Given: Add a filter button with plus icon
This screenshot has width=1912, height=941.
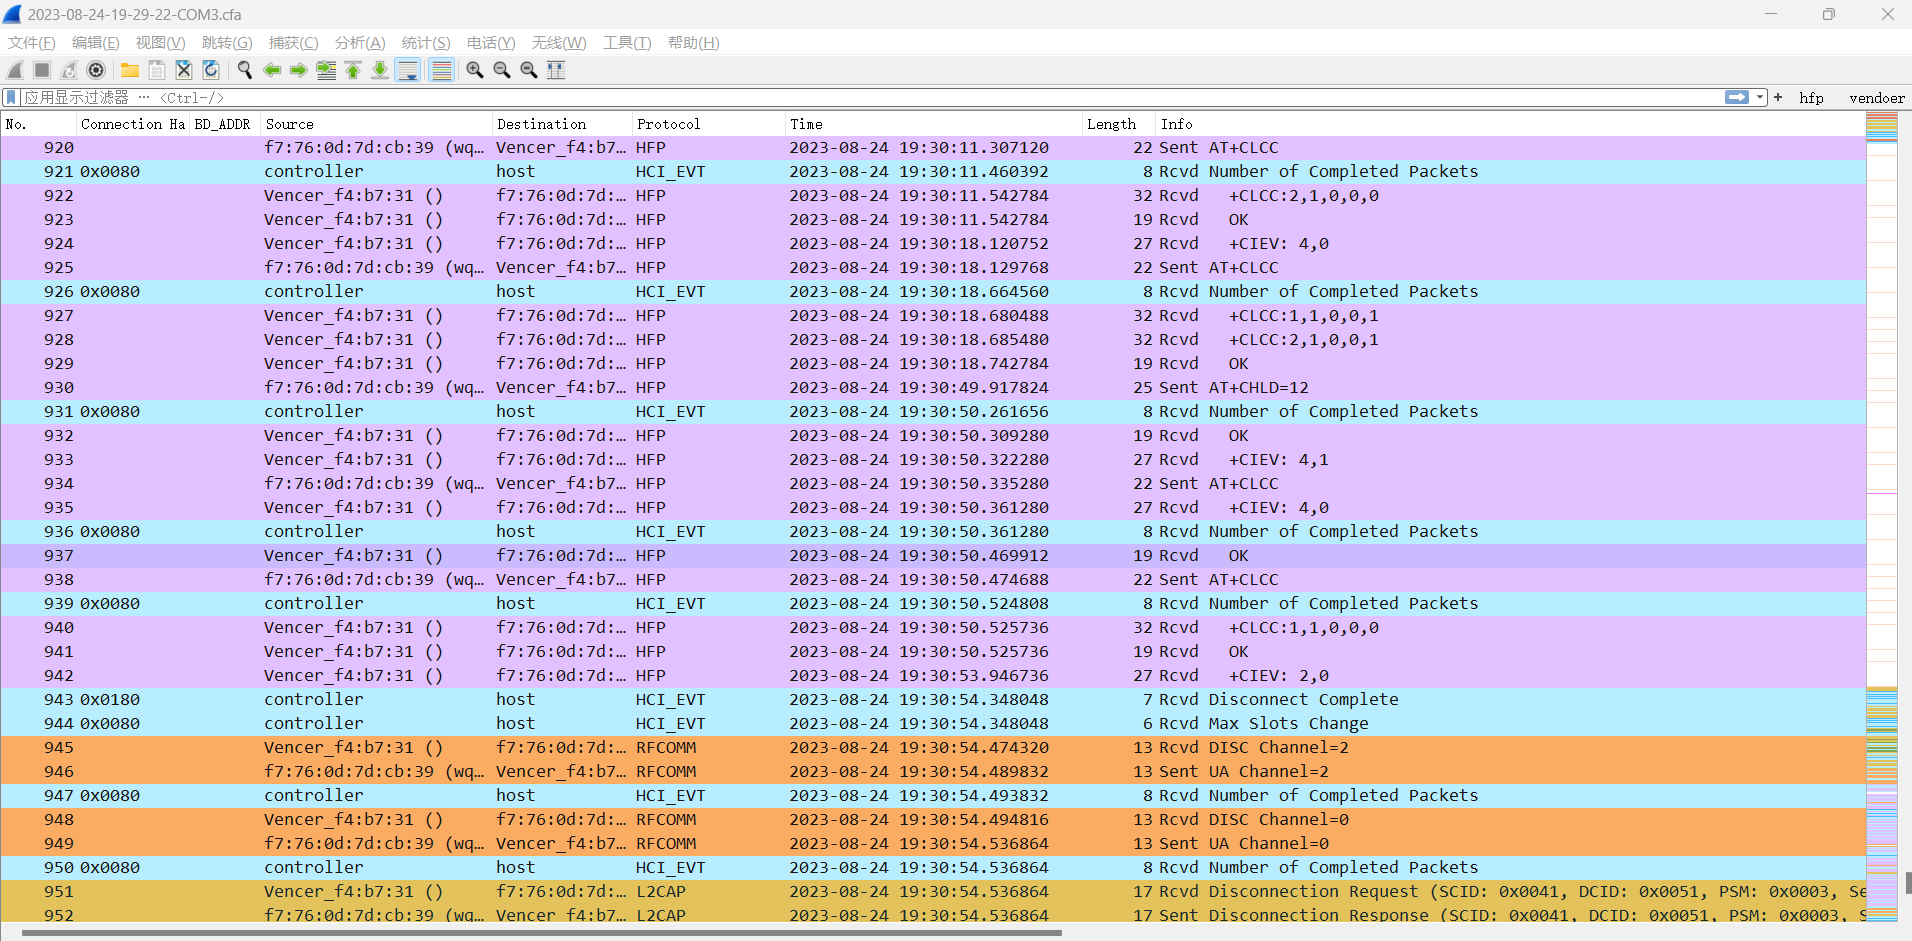Looking at the screenshot, I should pyautogui.click(x=1778, y=97).
